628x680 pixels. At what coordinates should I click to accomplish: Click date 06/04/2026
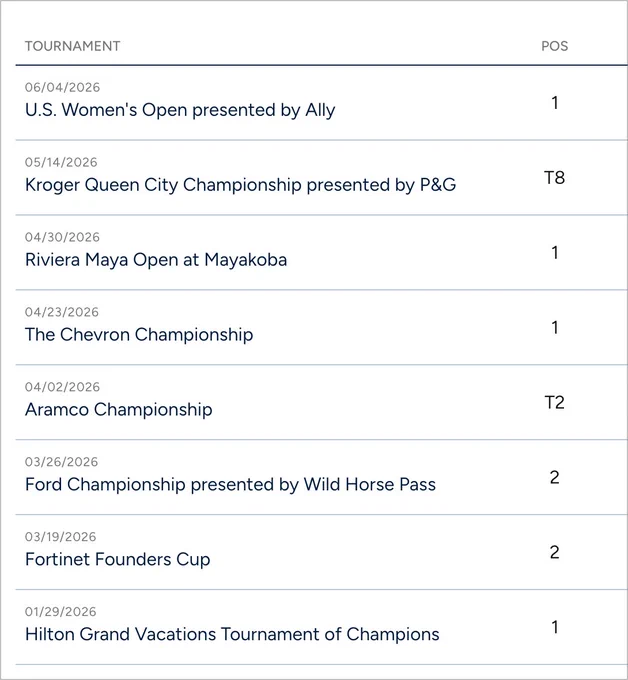[62, 87]
